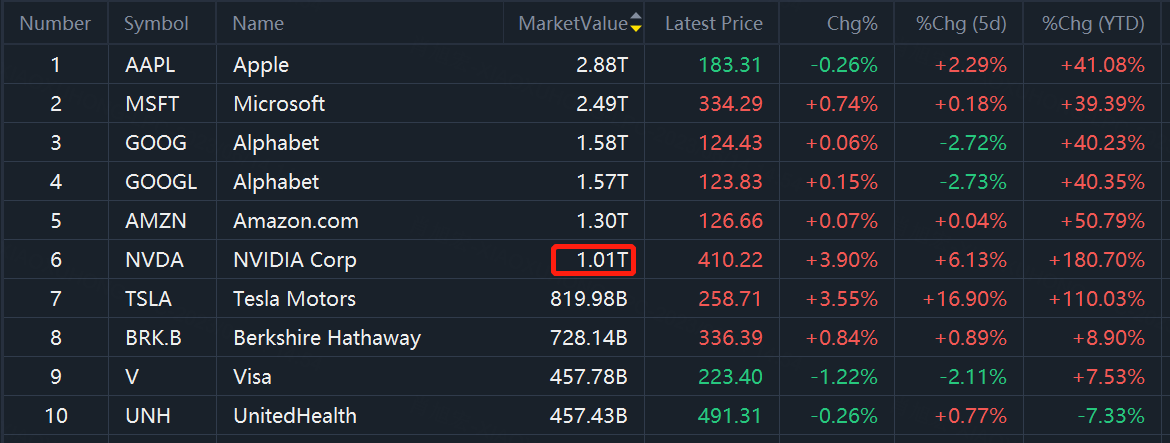Click Apple's latest price 183.31
1170x443 pixels.
(731, 65)
